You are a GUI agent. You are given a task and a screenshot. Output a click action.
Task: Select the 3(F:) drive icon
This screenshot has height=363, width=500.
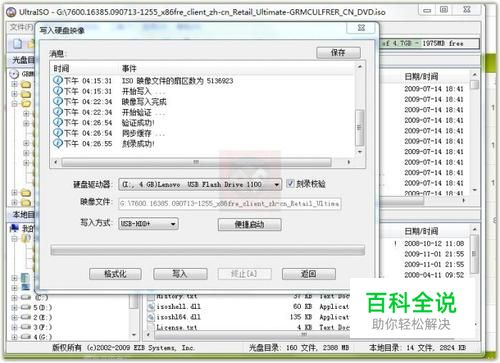click(x=26, y=327)
